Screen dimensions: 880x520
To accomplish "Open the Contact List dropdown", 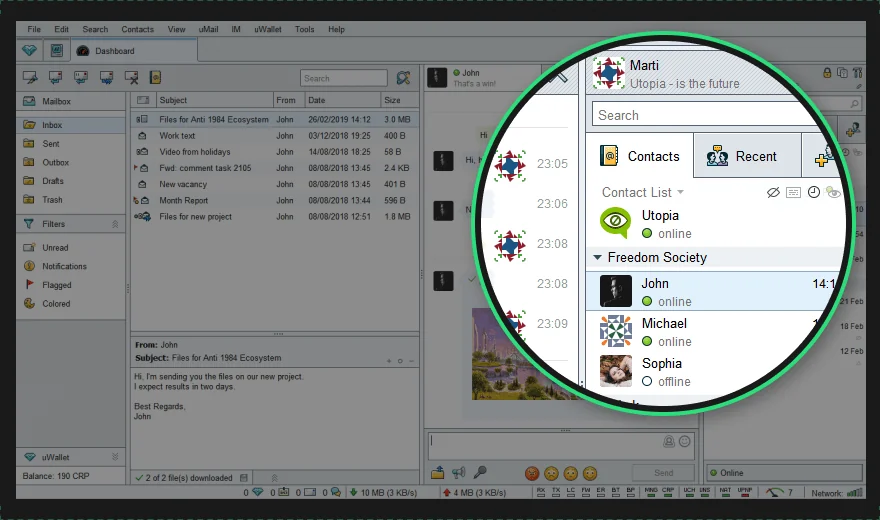I will coord(643,192).
